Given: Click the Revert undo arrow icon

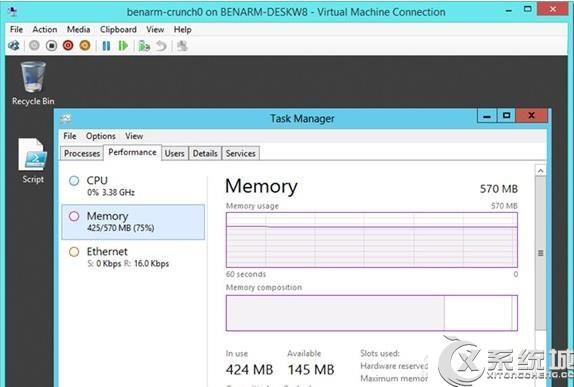Looking at the screenshot, I should (x=161, y=46).
